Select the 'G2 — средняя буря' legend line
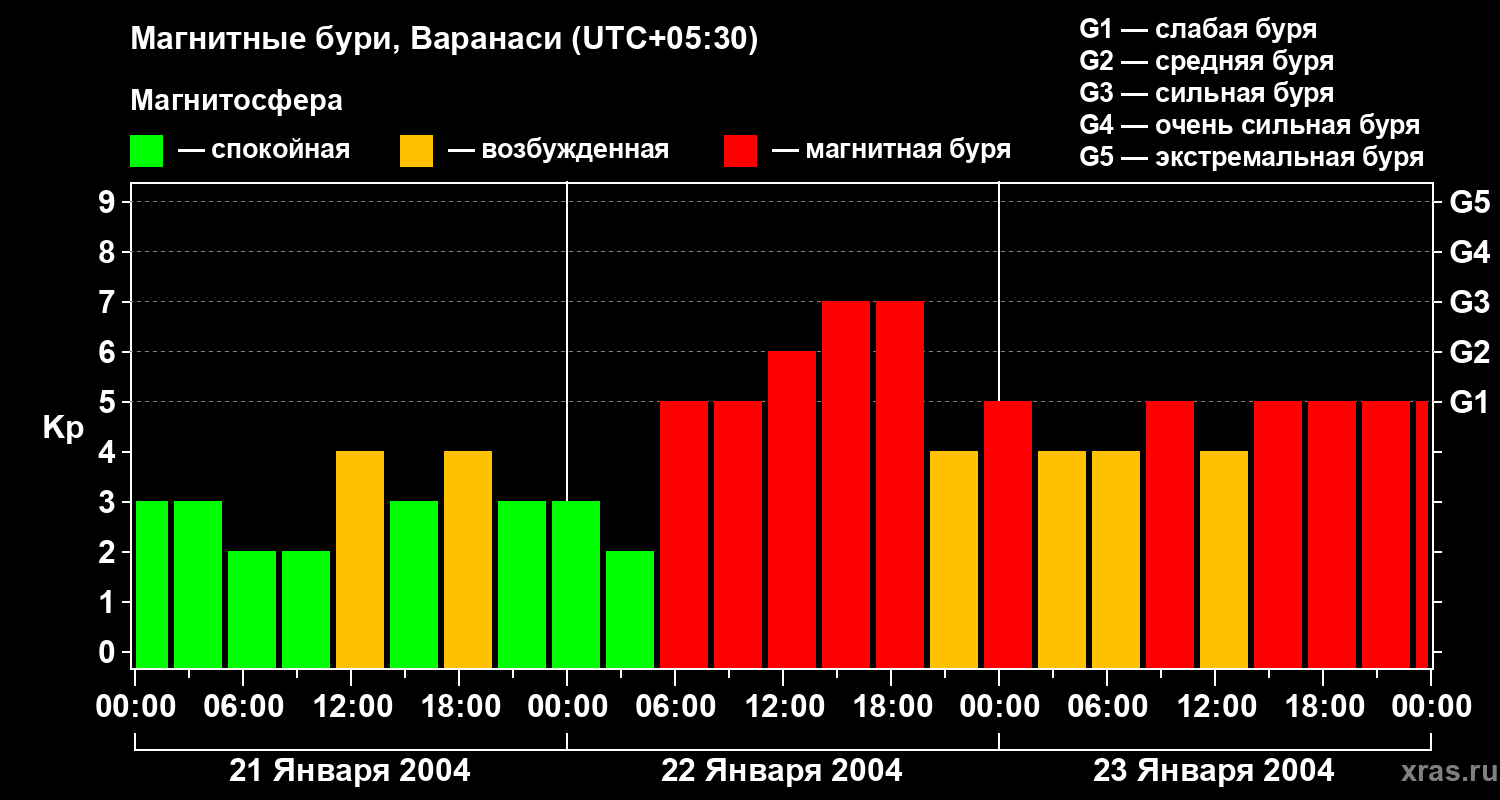This screenshot has width=1500, height=800. coord(1206,61)
